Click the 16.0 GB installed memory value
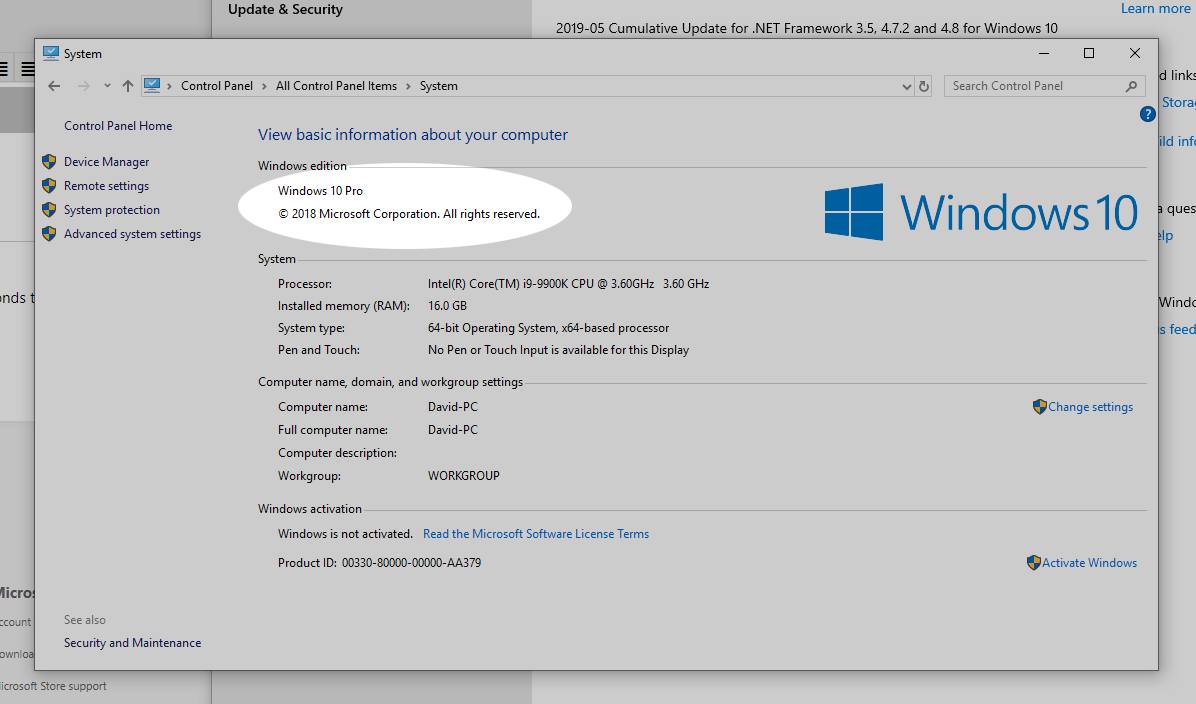 [x=447, y=306]
